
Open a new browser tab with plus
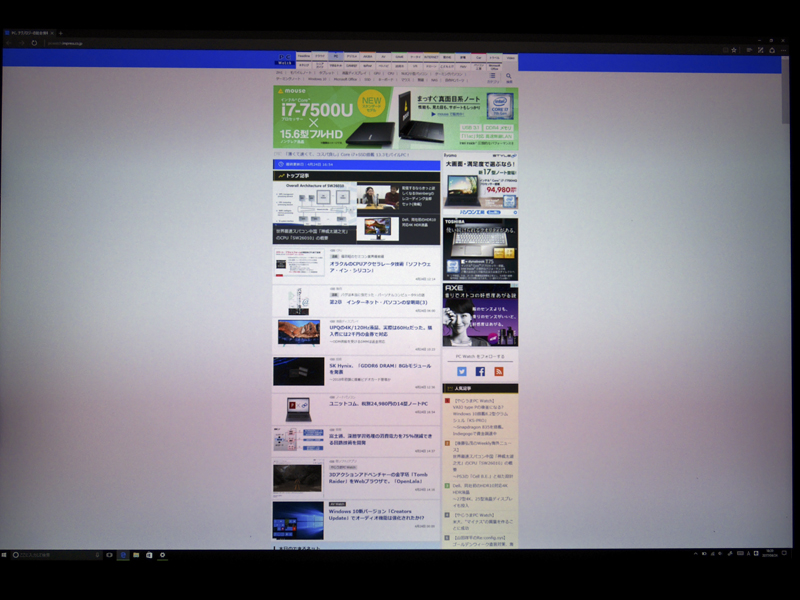pos(60,33)
